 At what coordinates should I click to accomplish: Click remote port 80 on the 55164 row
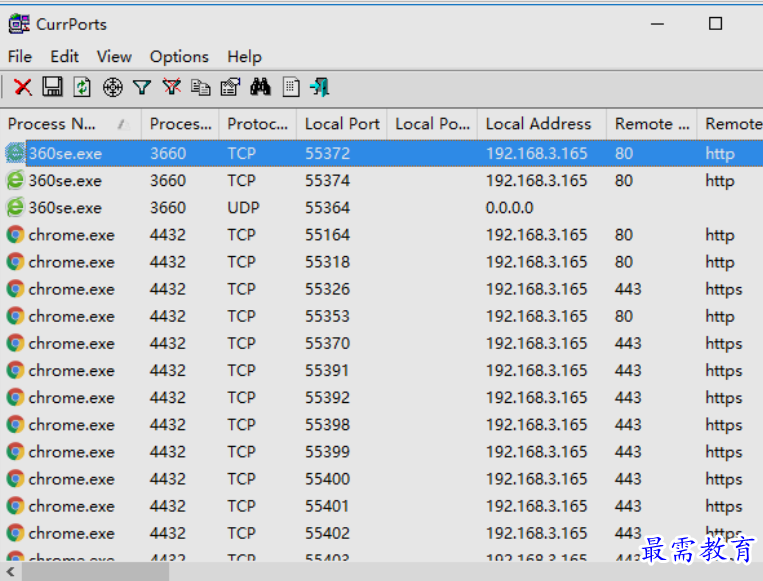click(x=623, y=235)
